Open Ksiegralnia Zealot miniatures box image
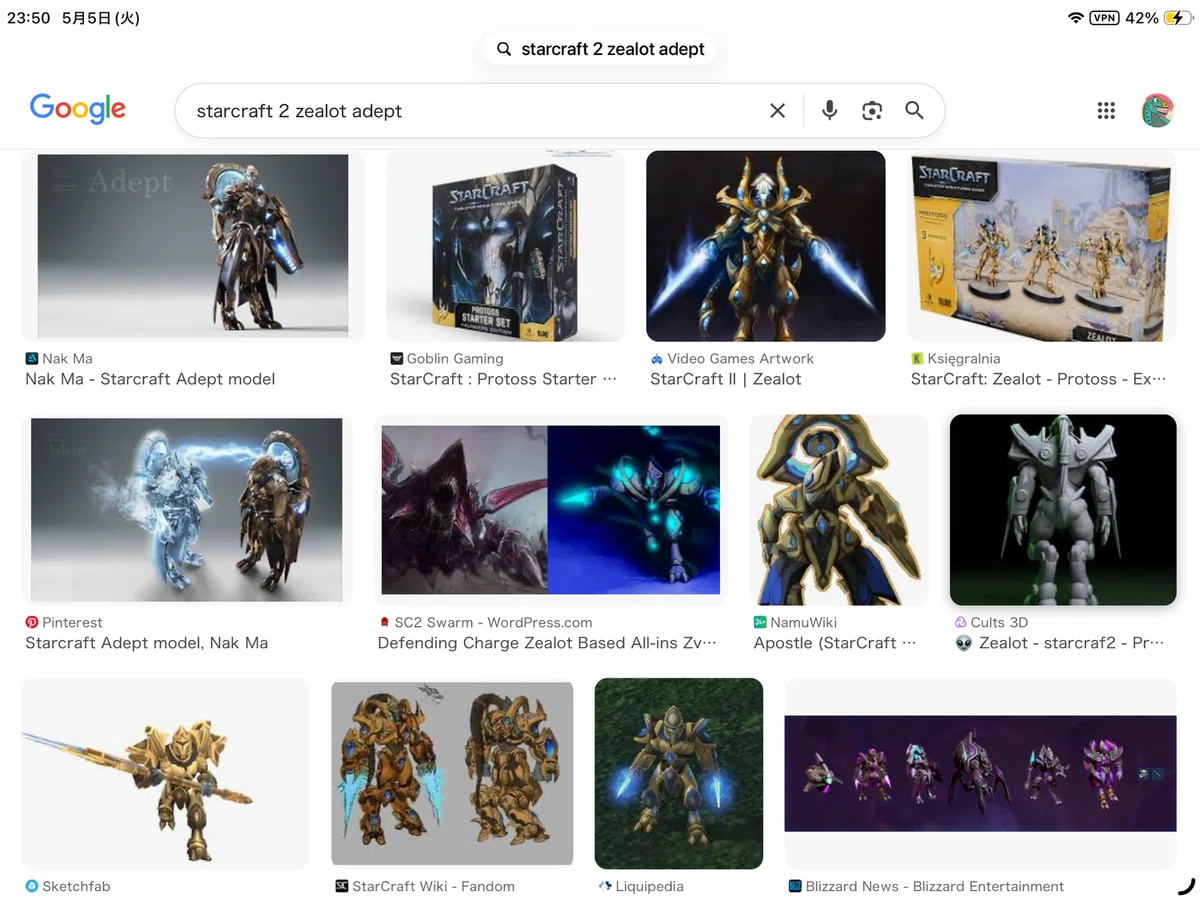 click(1041, 246)
